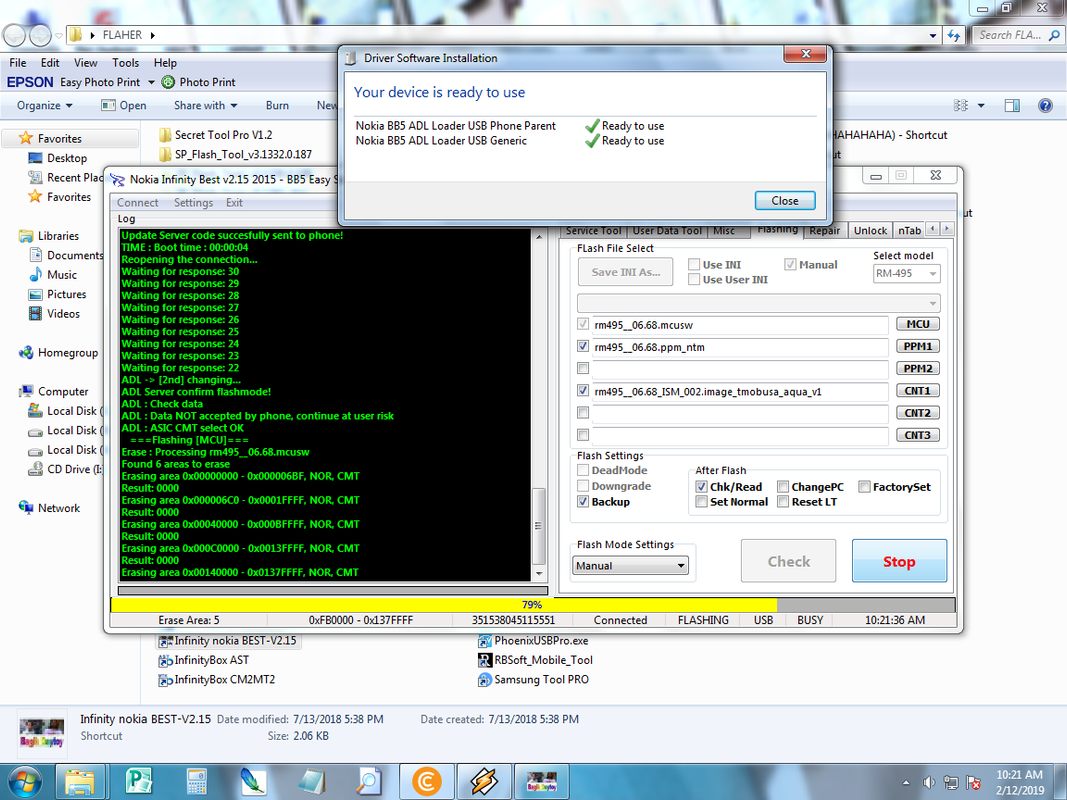Click the Search FLAHER input field
Image resolution: width=1067 pixels, height=800 pixels.
1016,35
